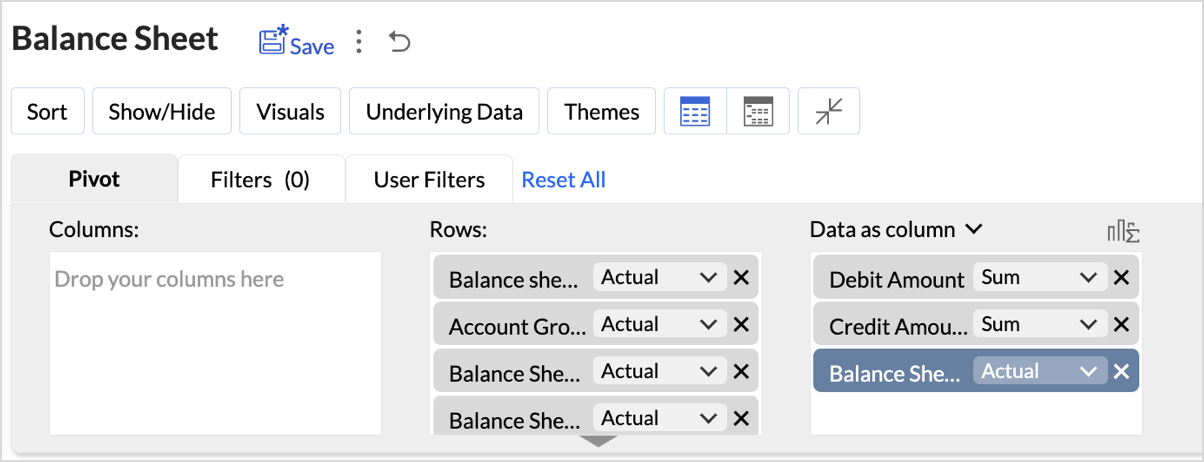Click the Save icon with asterisk

[x=273, y=41]
